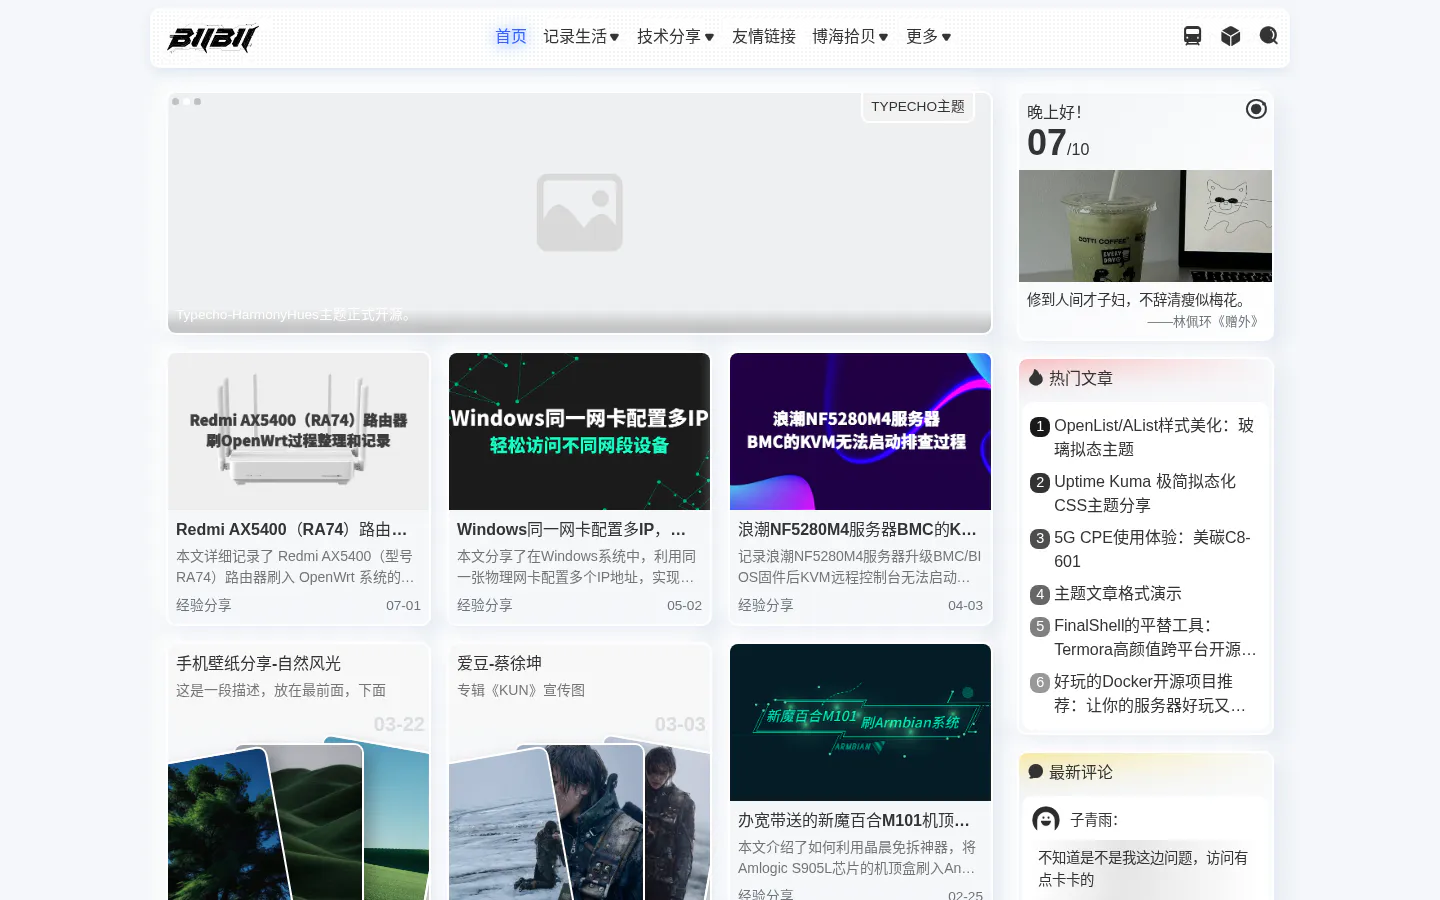Screen dimensions: 1440x900
Task: Click the circular dot icon beside 晚上好
Action: [1256, 109]
